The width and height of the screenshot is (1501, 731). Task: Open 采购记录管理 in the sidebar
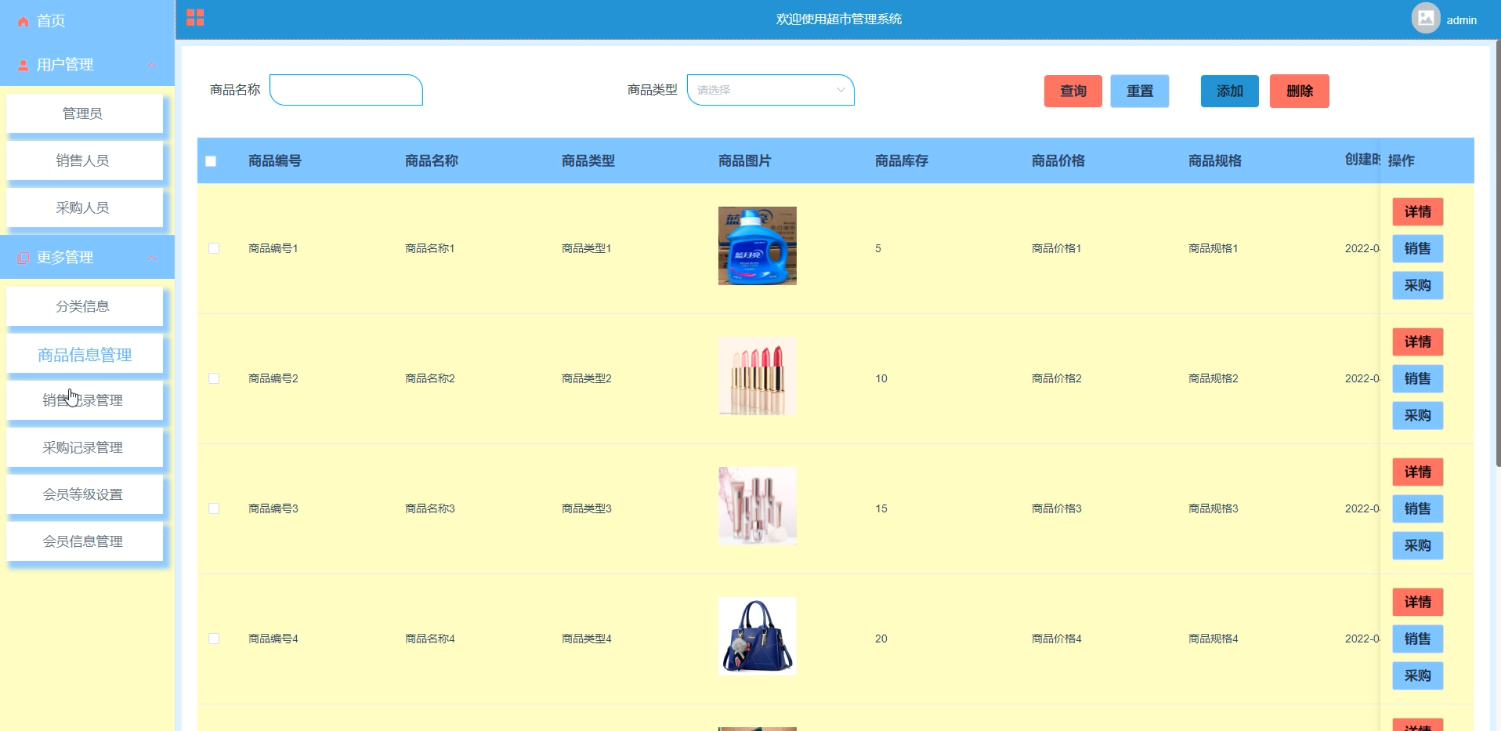pyautogui.click(x=84, y=448)
